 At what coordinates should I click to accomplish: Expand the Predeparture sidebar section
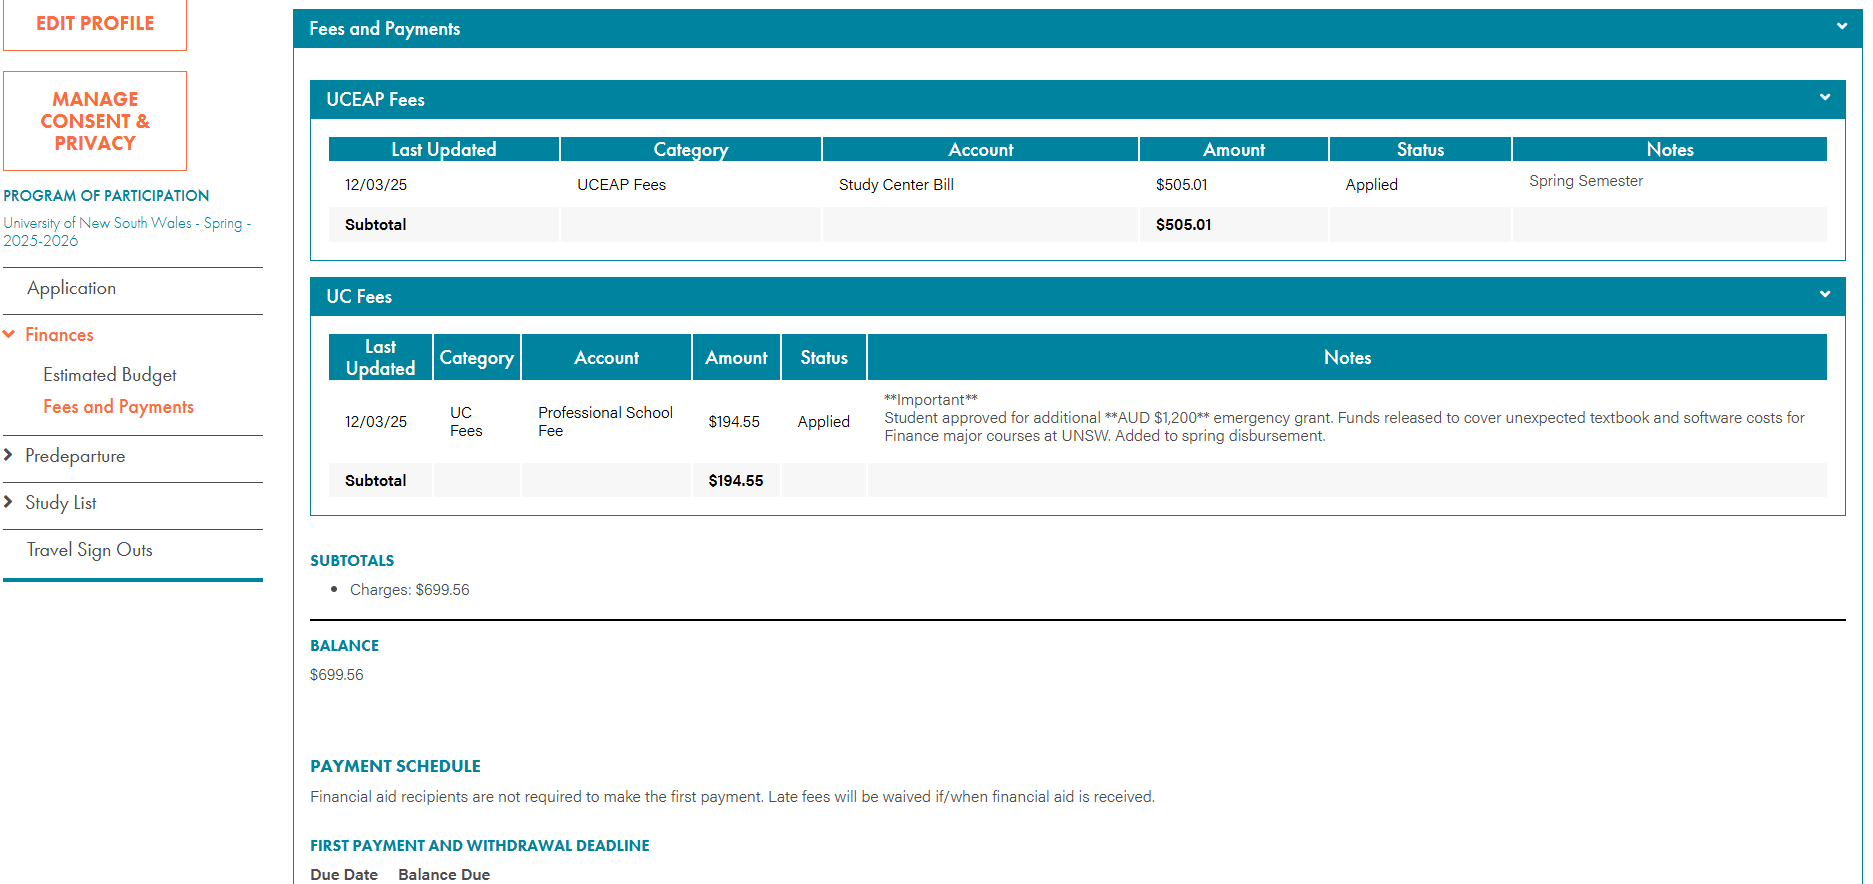(9, 456)
